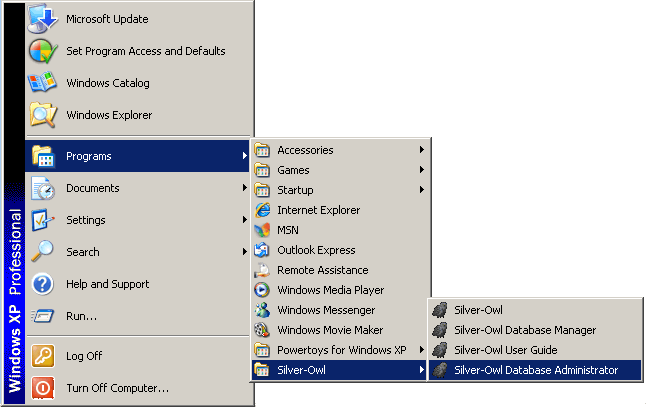646x407 pixels.
Task: Click the Outlook Express icon
Action: (262, 250)
